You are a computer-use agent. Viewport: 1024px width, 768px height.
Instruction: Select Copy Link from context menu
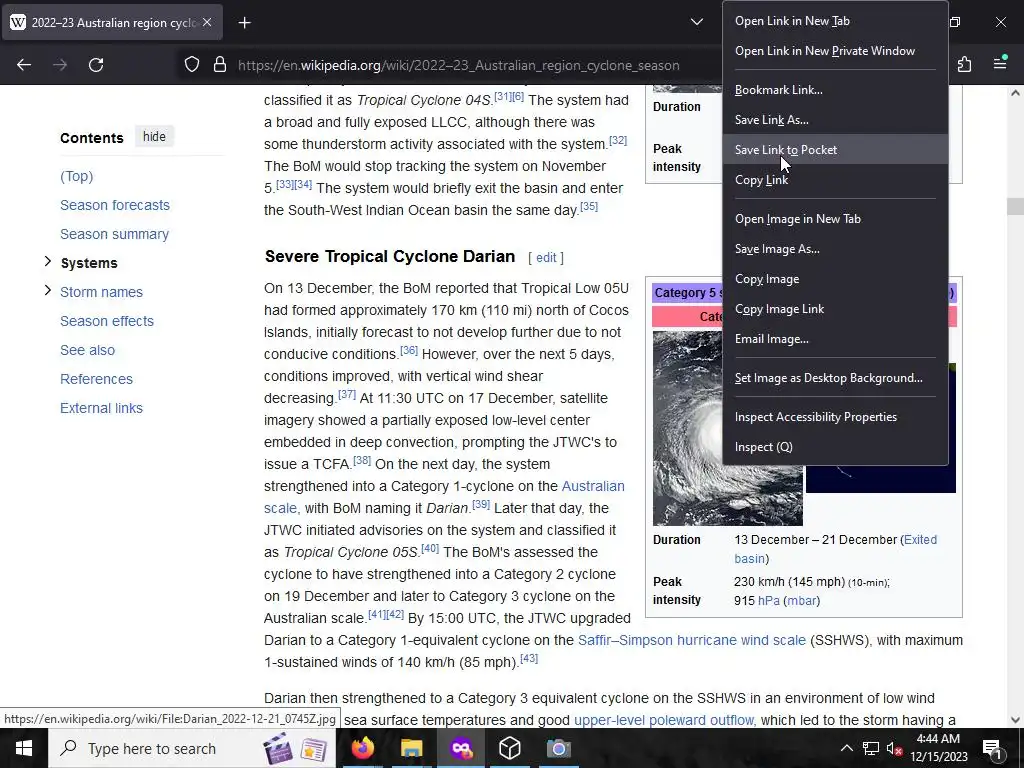(835, 180)
